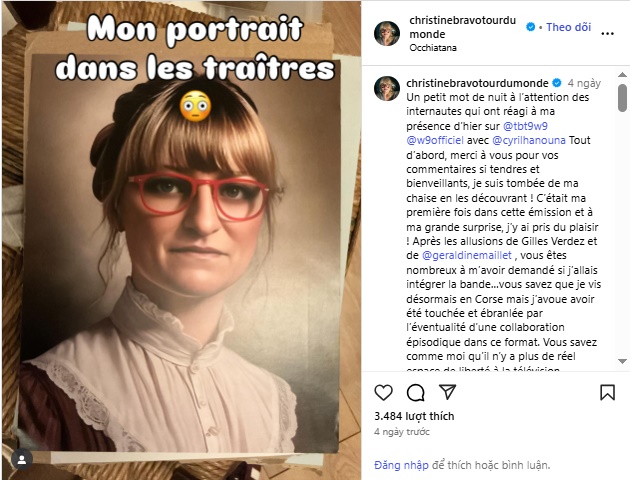Image resolution: width=630 pixels, height=480 pixels.
Task: Click verified badge in caption username
Action: click(557, 83)
